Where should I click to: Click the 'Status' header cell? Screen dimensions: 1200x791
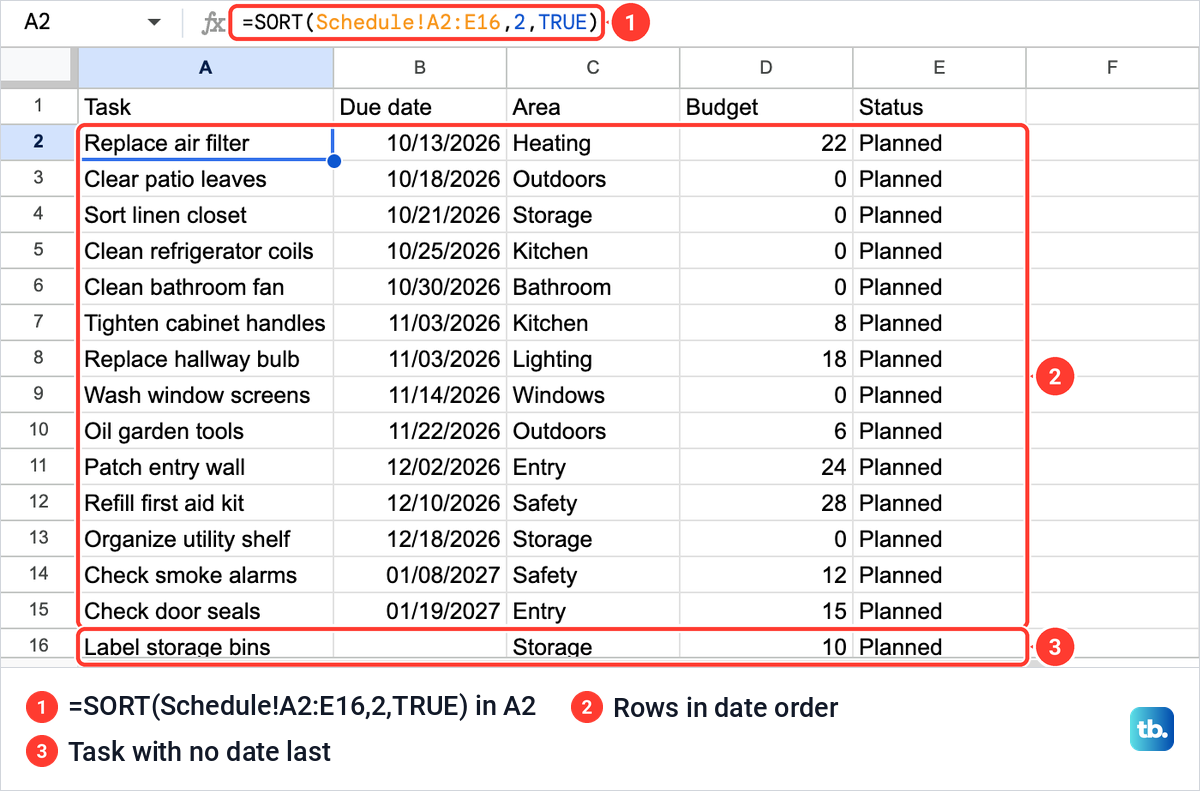[x=939, y=106]
